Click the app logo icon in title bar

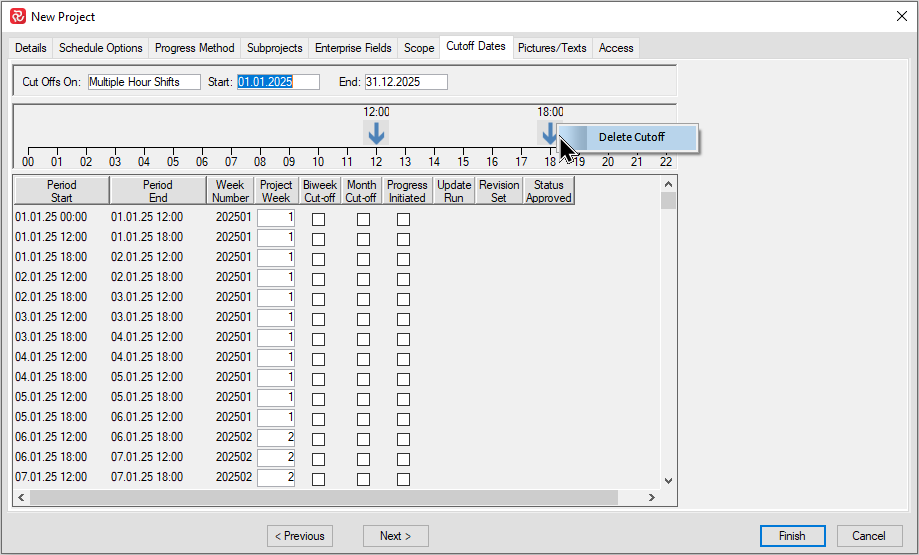(x=18, y=16)
